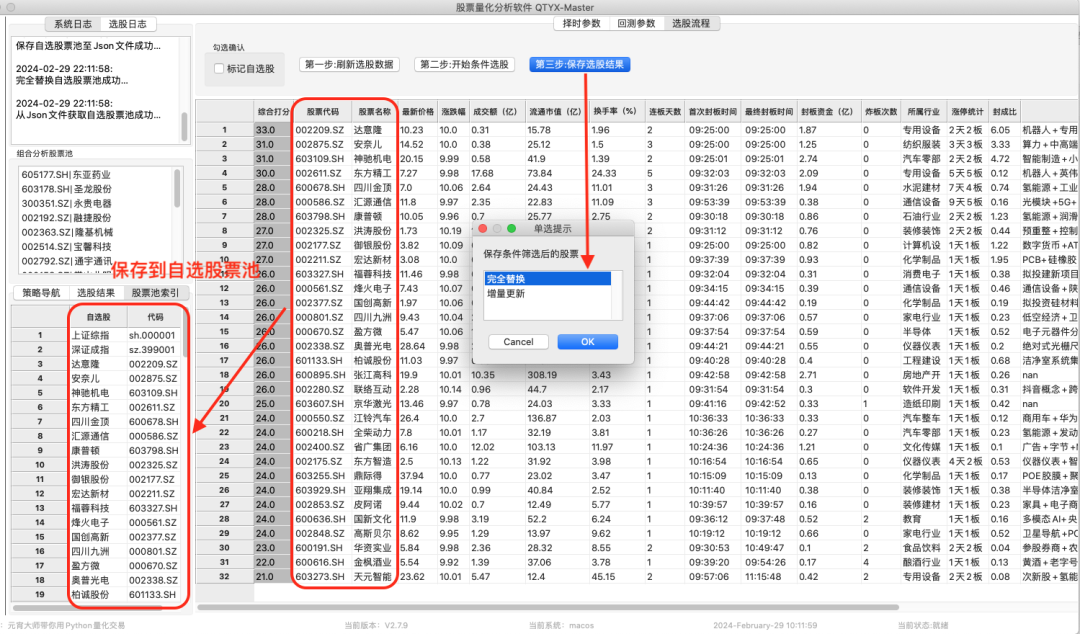Image resolution: width=1080 pixels, height=634 pixels.
Task: Select 603178.SH|圣龙股份 in the pool list
Action: [66, 190]
